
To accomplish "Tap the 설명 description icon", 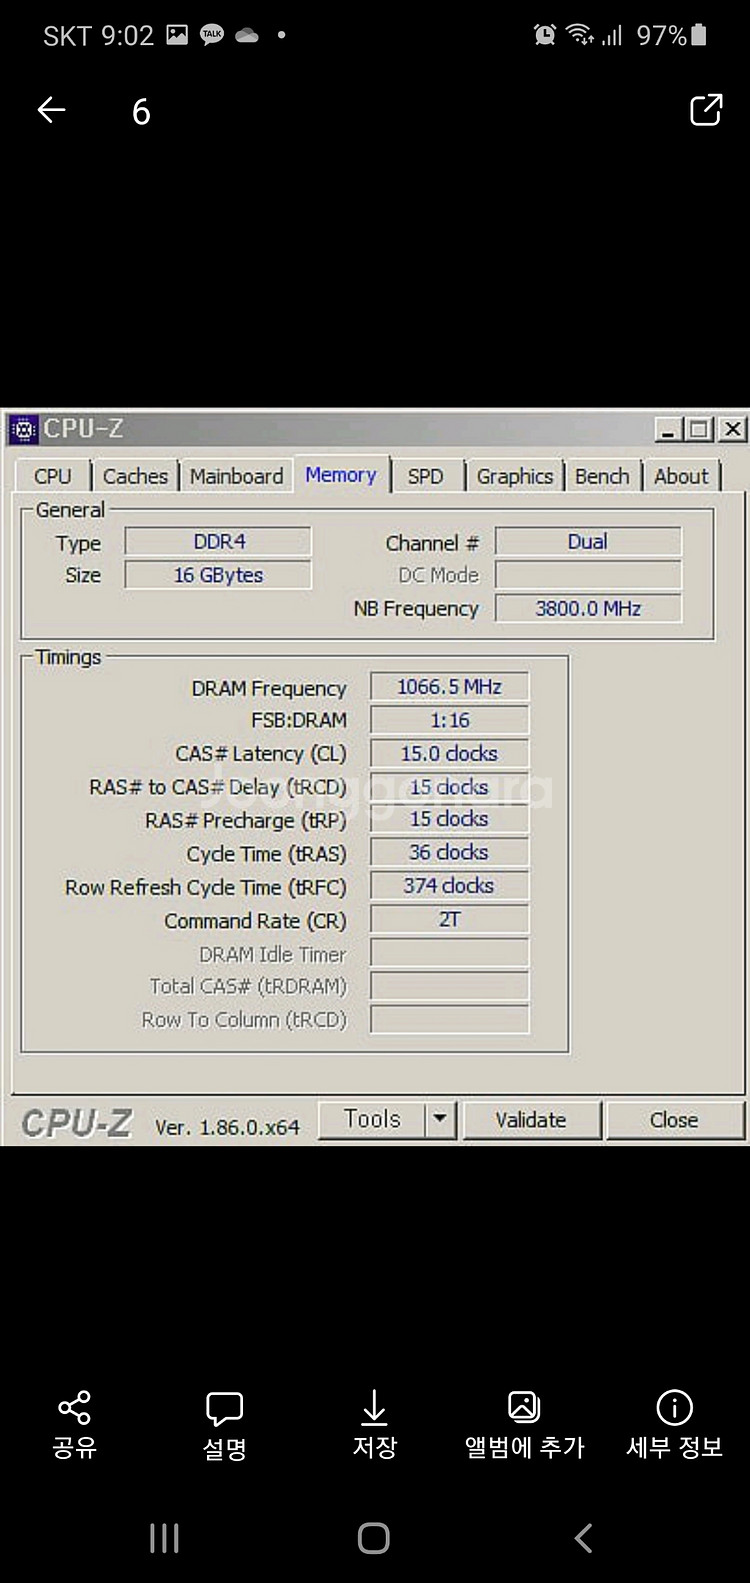I will [x=224, y=1408].
